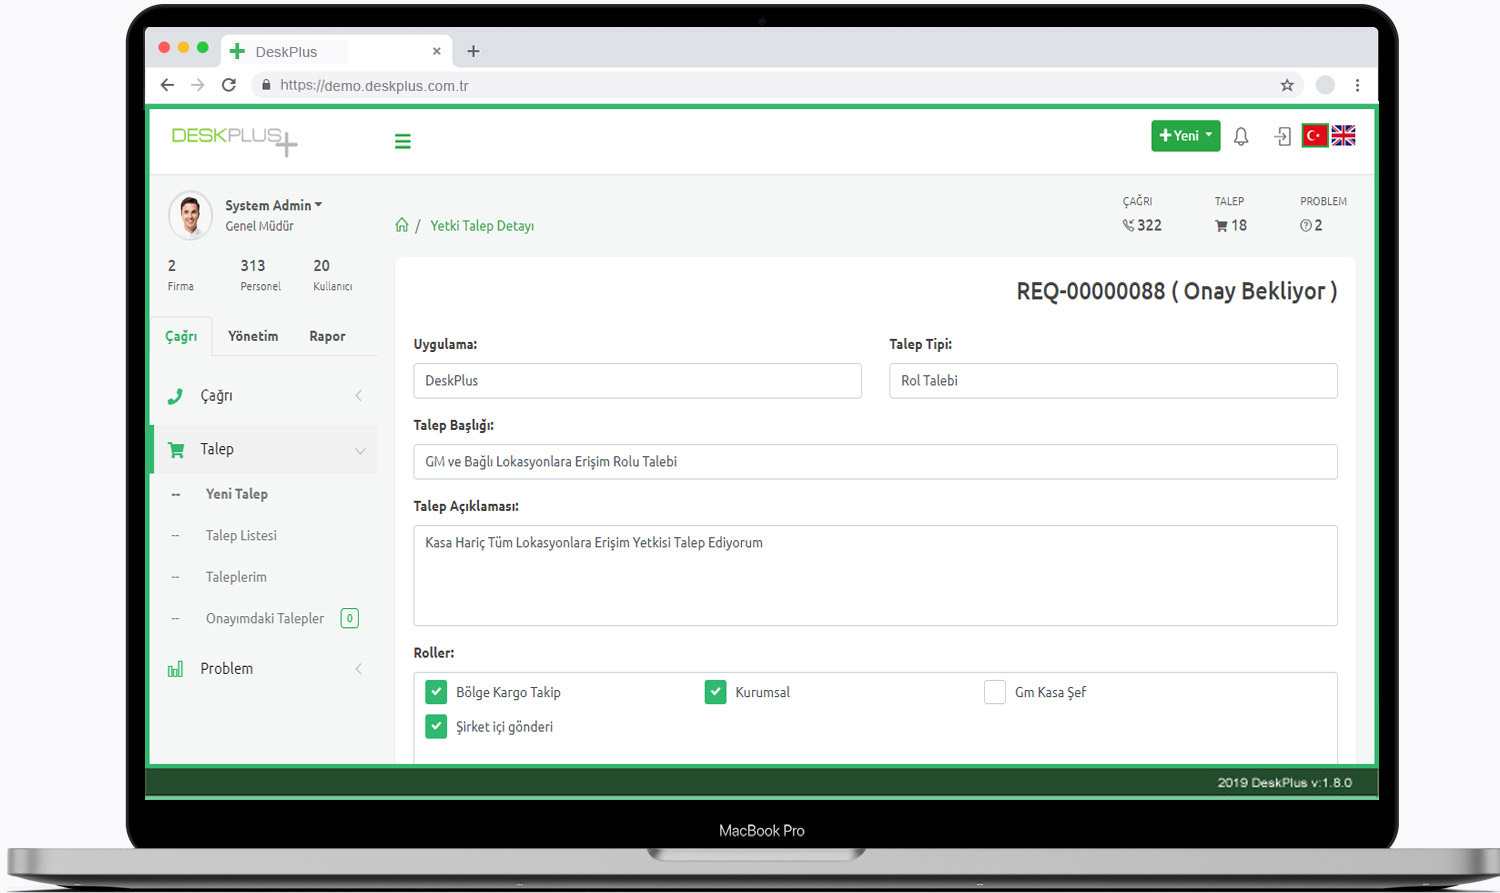The height and width of the screenshot is (893, 1500).
Task: Open a new browser tab
Action: coord(473,51)
